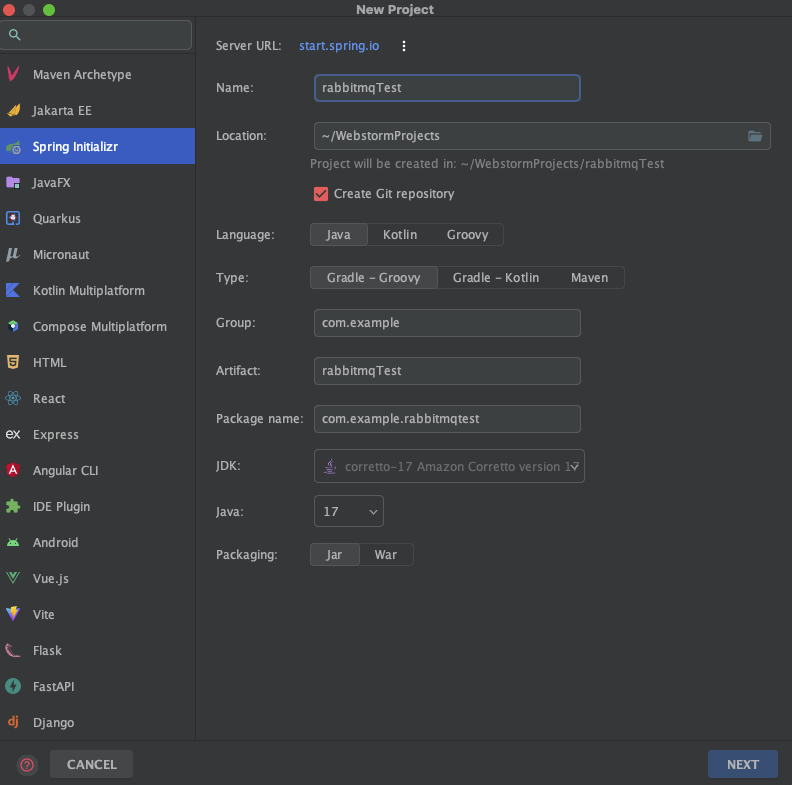Click the React atom icon
This screenshot has width=792, height=785.
[13, 398]
